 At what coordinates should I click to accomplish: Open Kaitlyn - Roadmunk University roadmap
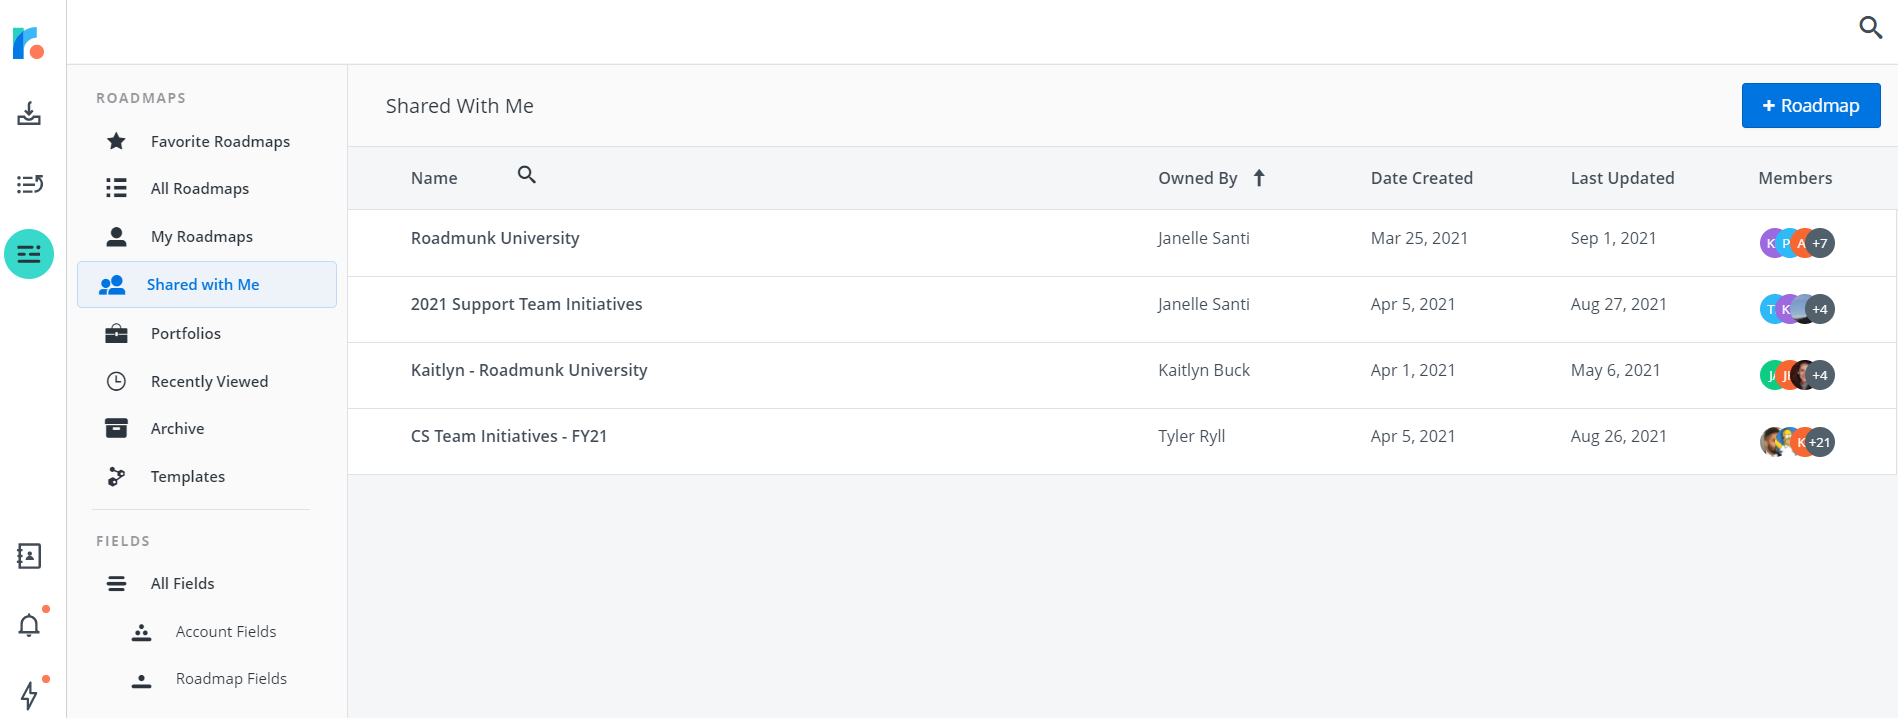click(x=529, y=370)
